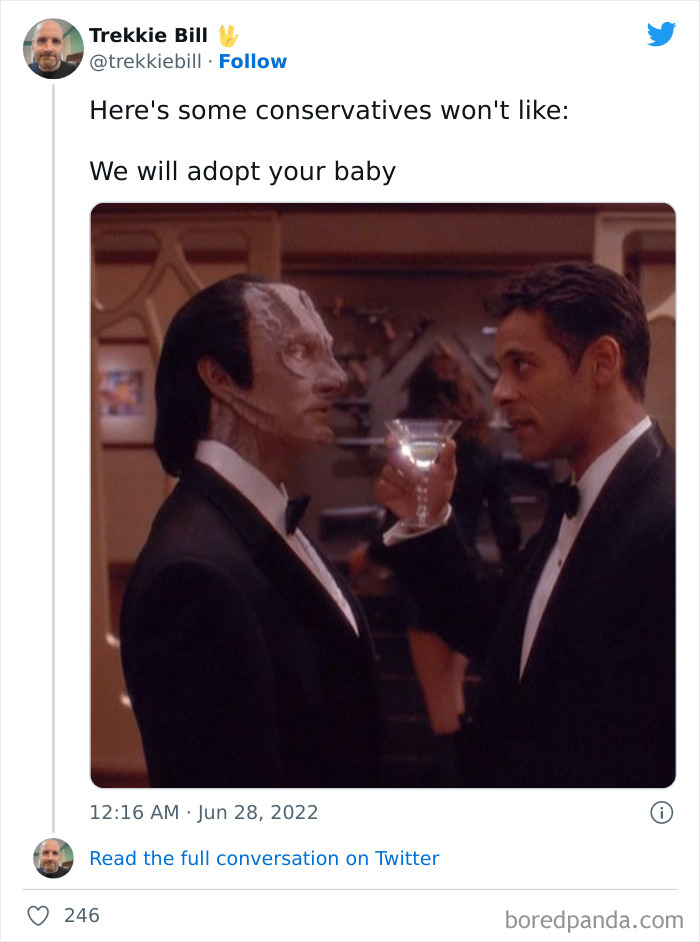Click the blue Twitter bird logo
The image size is (700, 942).
pos(661,34)
